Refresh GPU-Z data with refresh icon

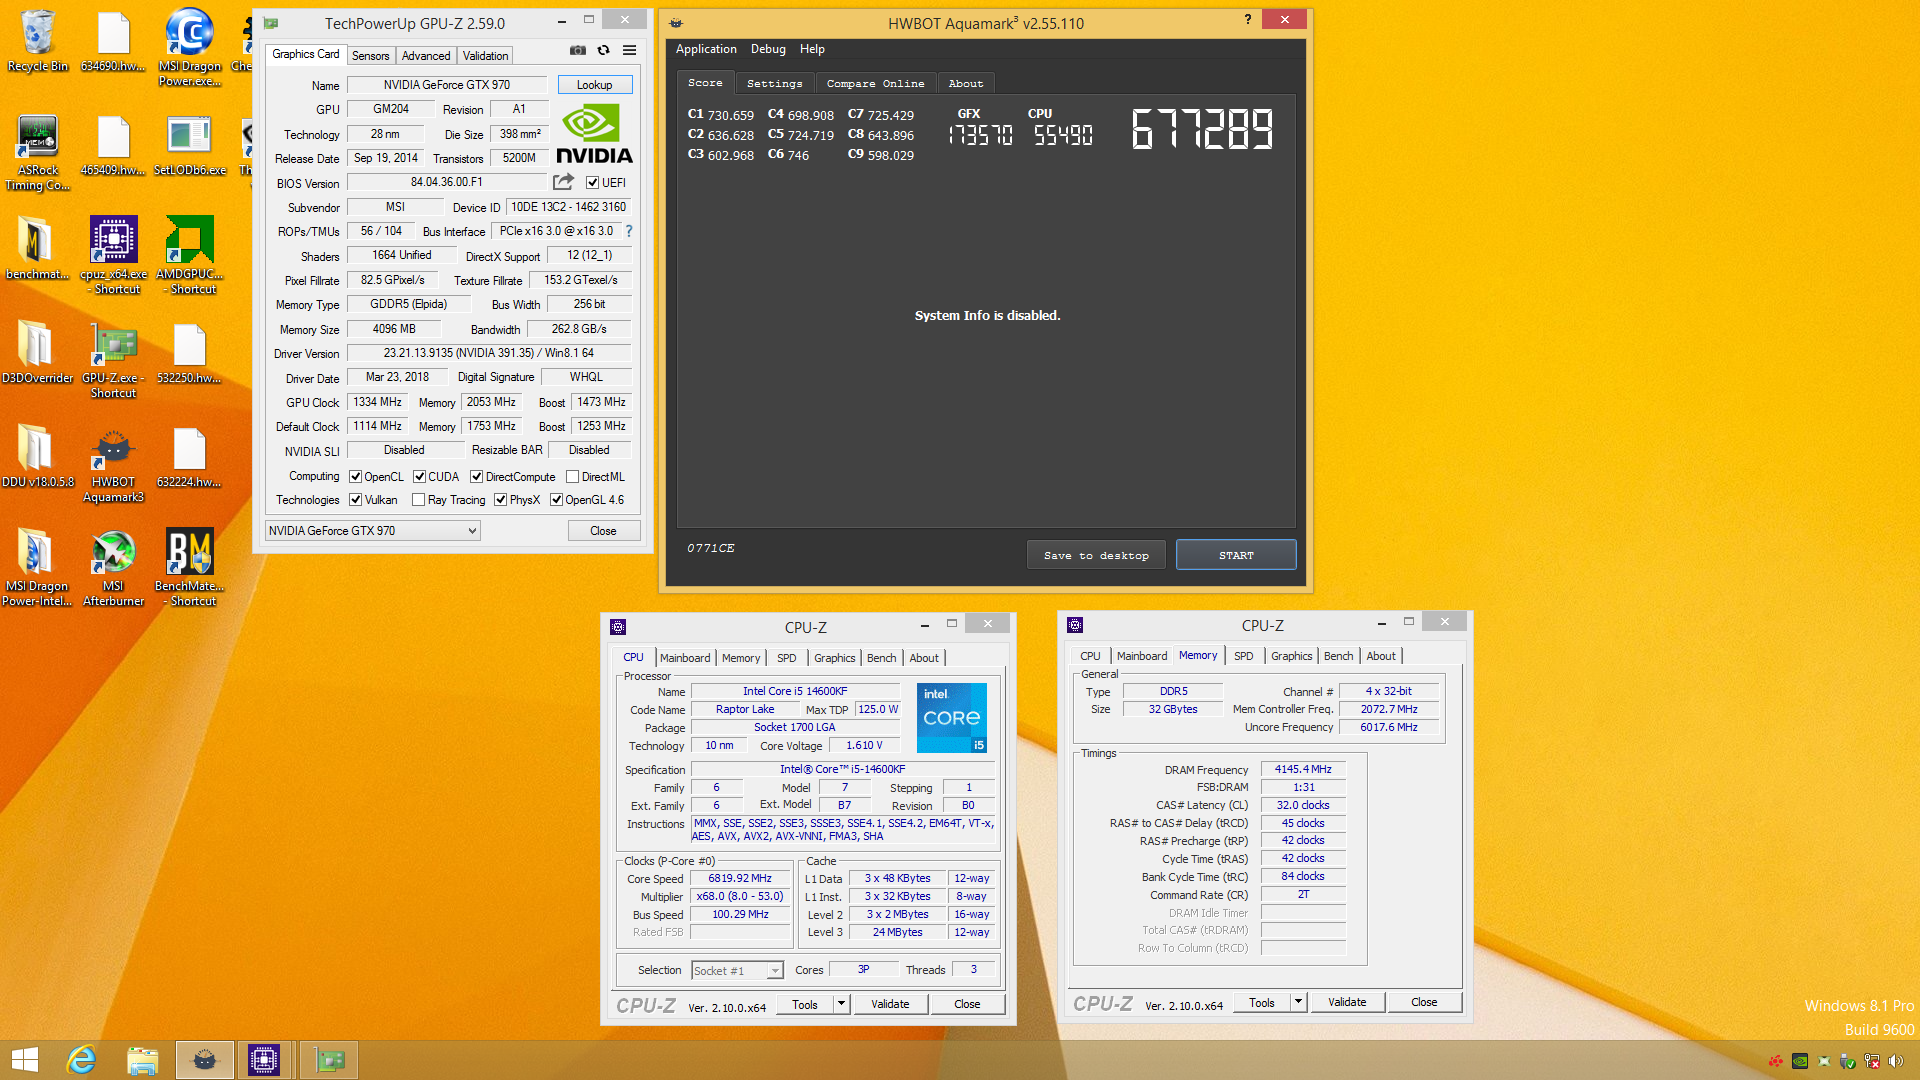(x=604, y=50)
